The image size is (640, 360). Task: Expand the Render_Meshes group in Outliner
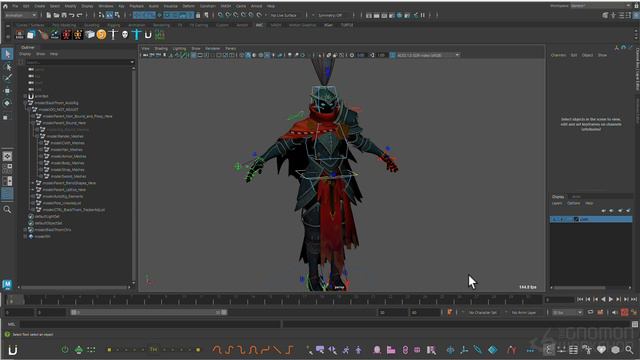click(x=37, y=136)
